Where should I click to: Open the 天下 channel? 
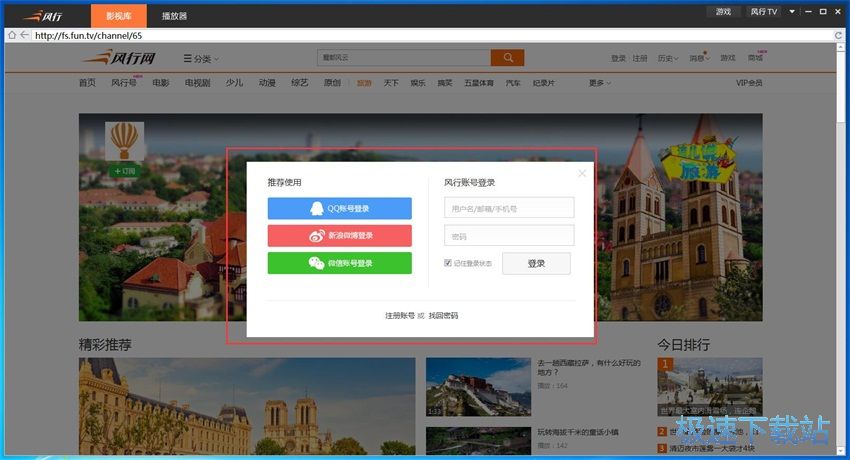pyautogui.click(x=391, y=83)
